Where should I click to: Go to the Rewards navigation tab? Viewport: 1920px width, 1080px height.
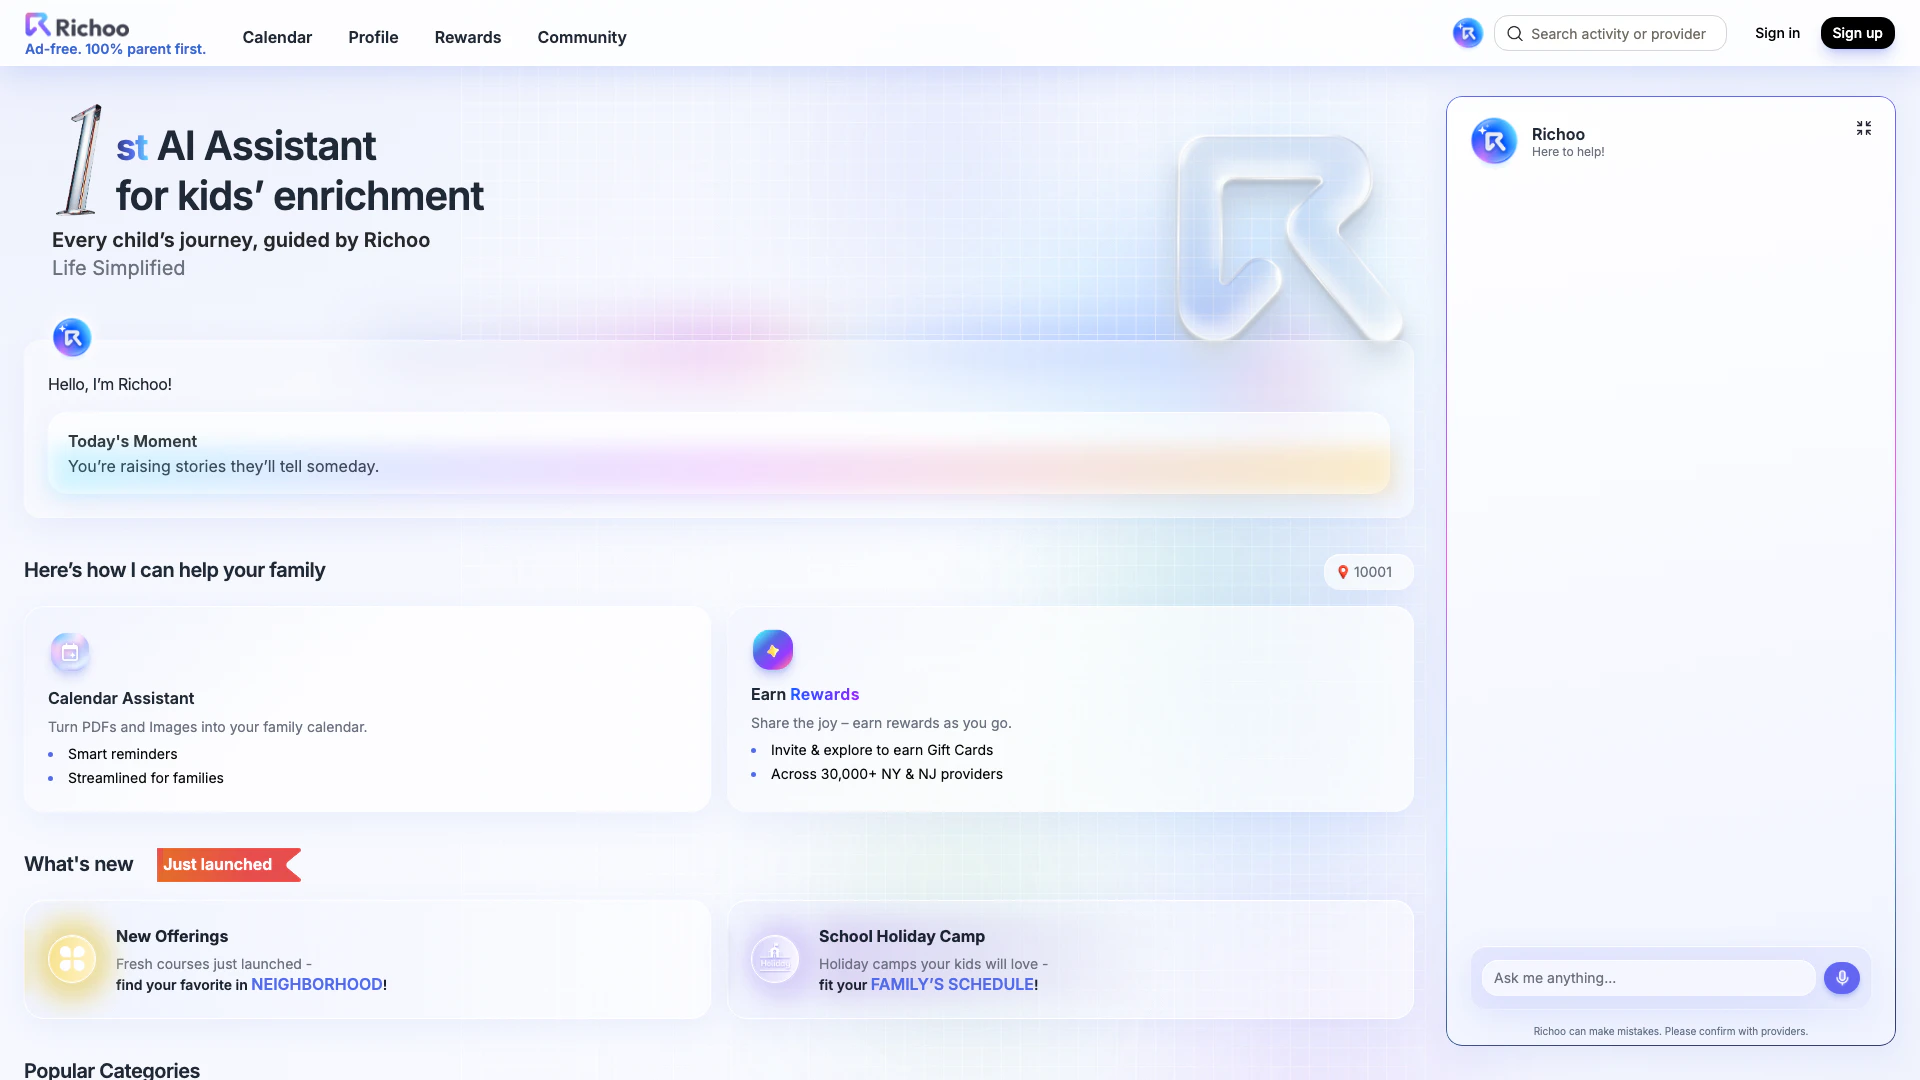(467, 37)
